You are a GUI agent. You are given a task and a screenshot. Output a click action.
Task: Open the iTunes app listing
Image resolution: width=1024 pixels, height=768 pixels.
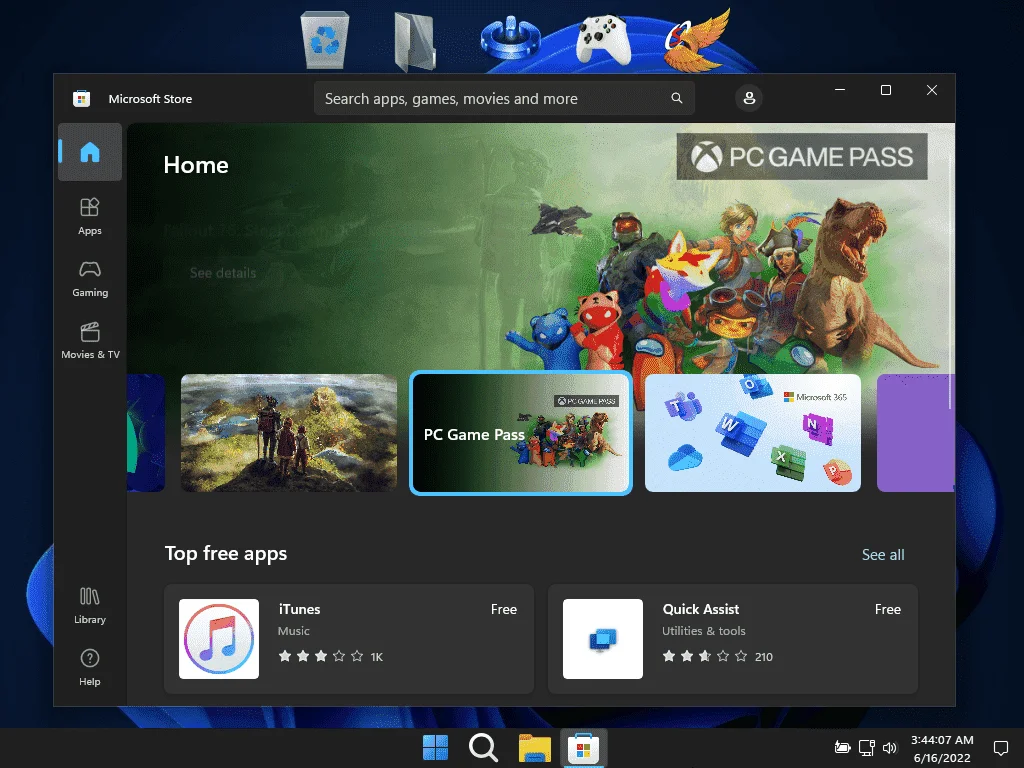click(349, 639)
